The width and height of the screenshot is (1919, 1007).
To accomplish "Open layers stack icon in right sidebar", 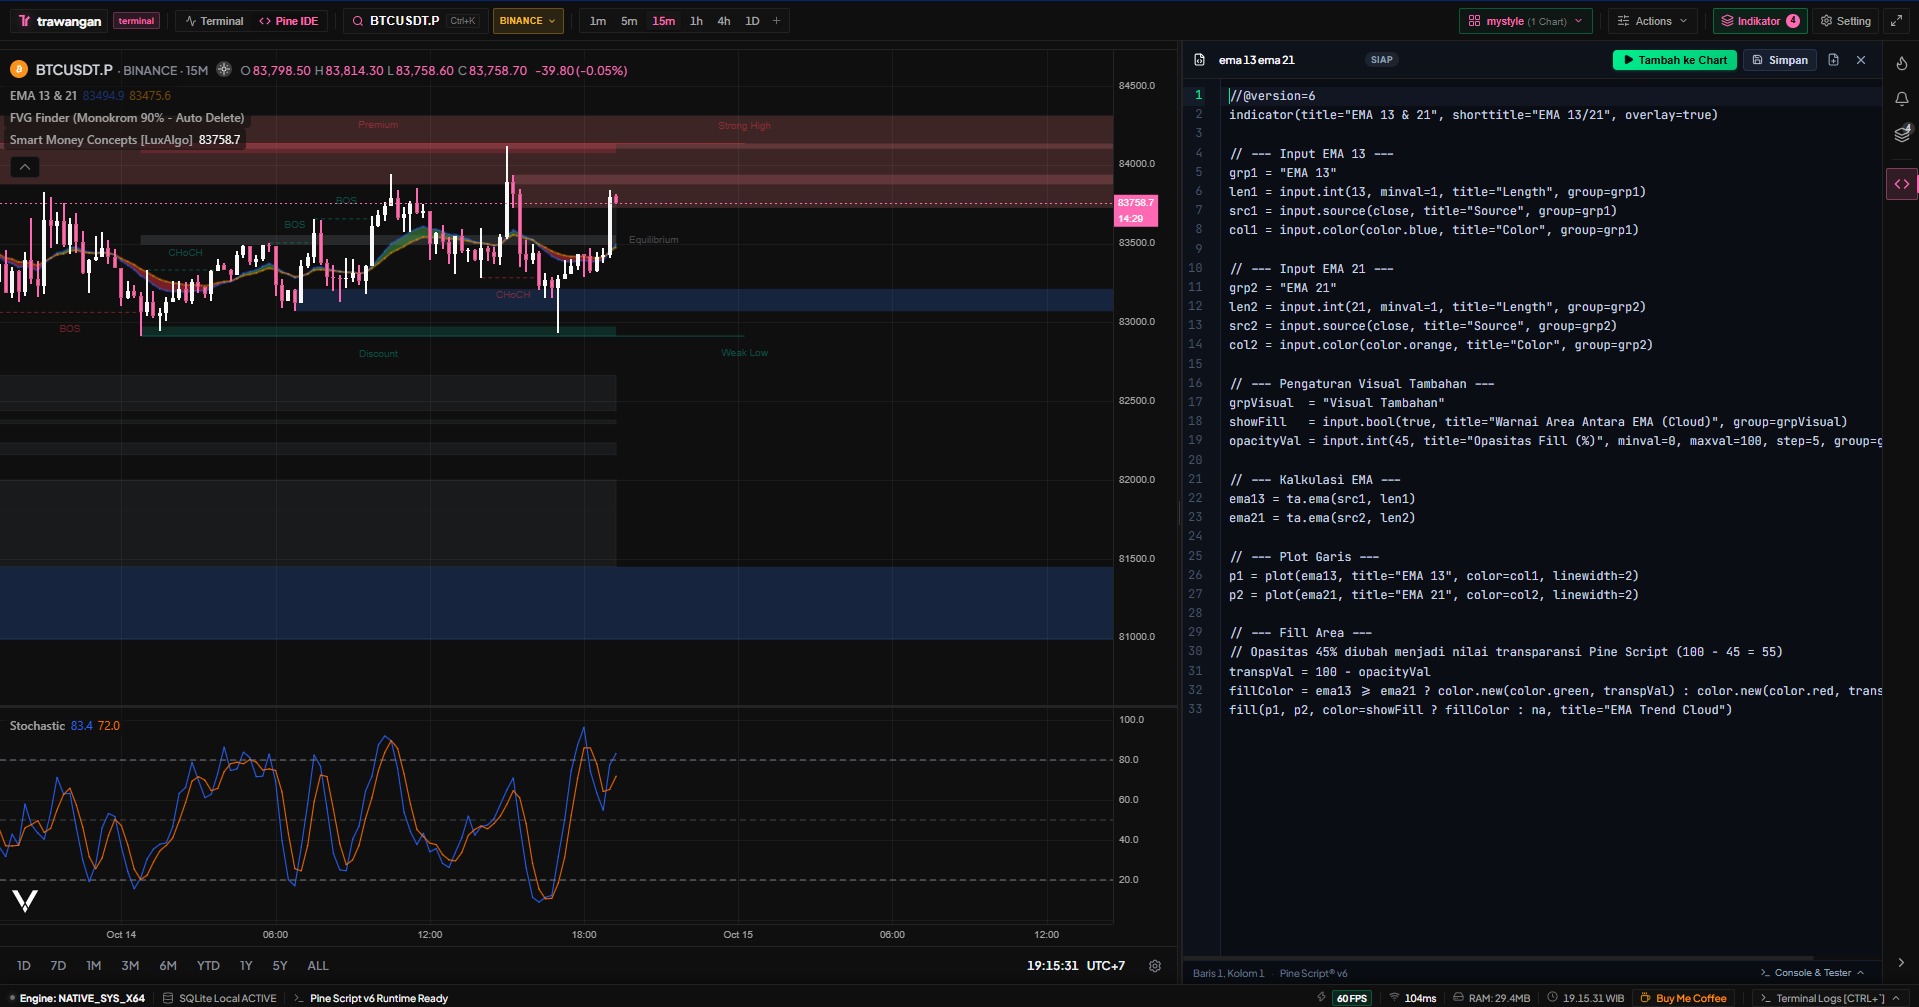I will click(x=1901, y=133).
